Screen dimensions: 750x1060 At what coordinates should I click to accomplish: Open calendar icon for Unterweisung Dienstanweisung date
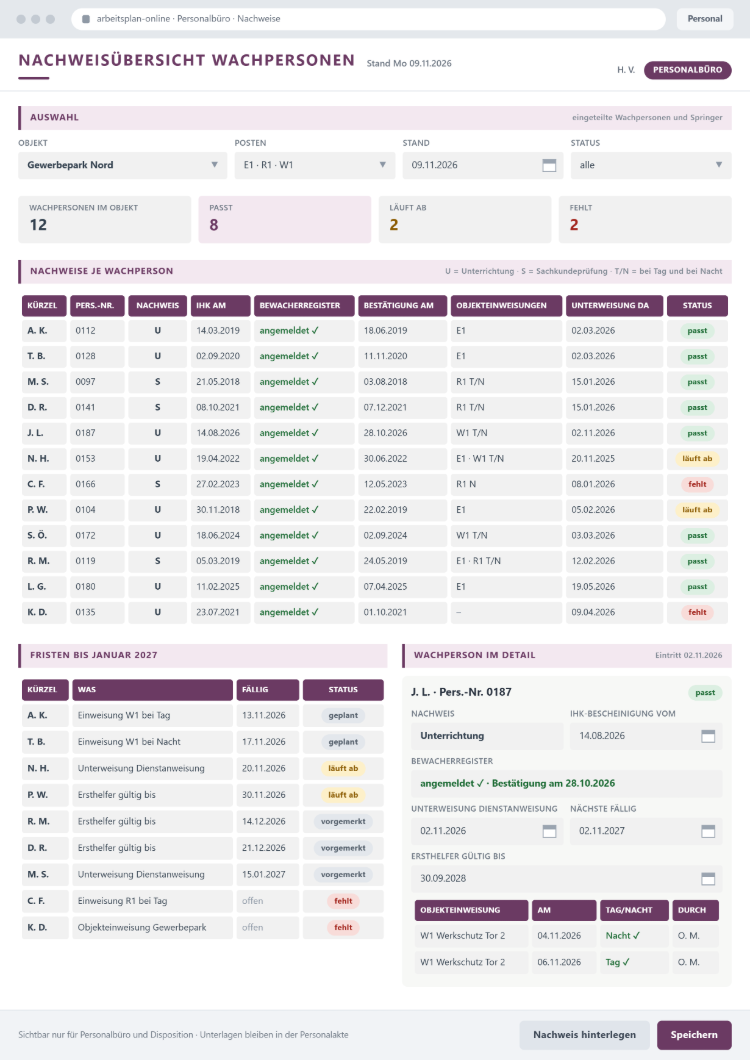point(549,832)
